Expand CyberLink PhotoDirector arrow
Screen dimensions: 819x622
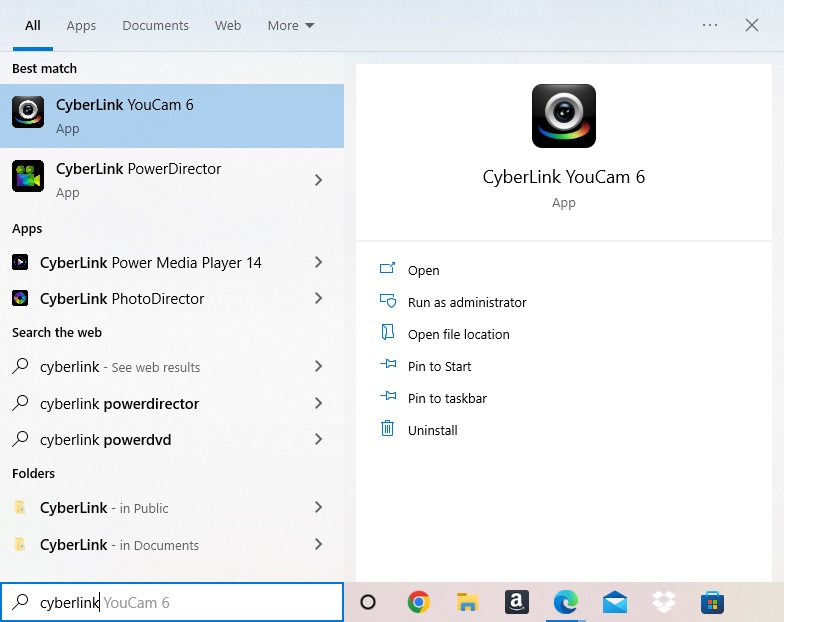pos(318,298)
